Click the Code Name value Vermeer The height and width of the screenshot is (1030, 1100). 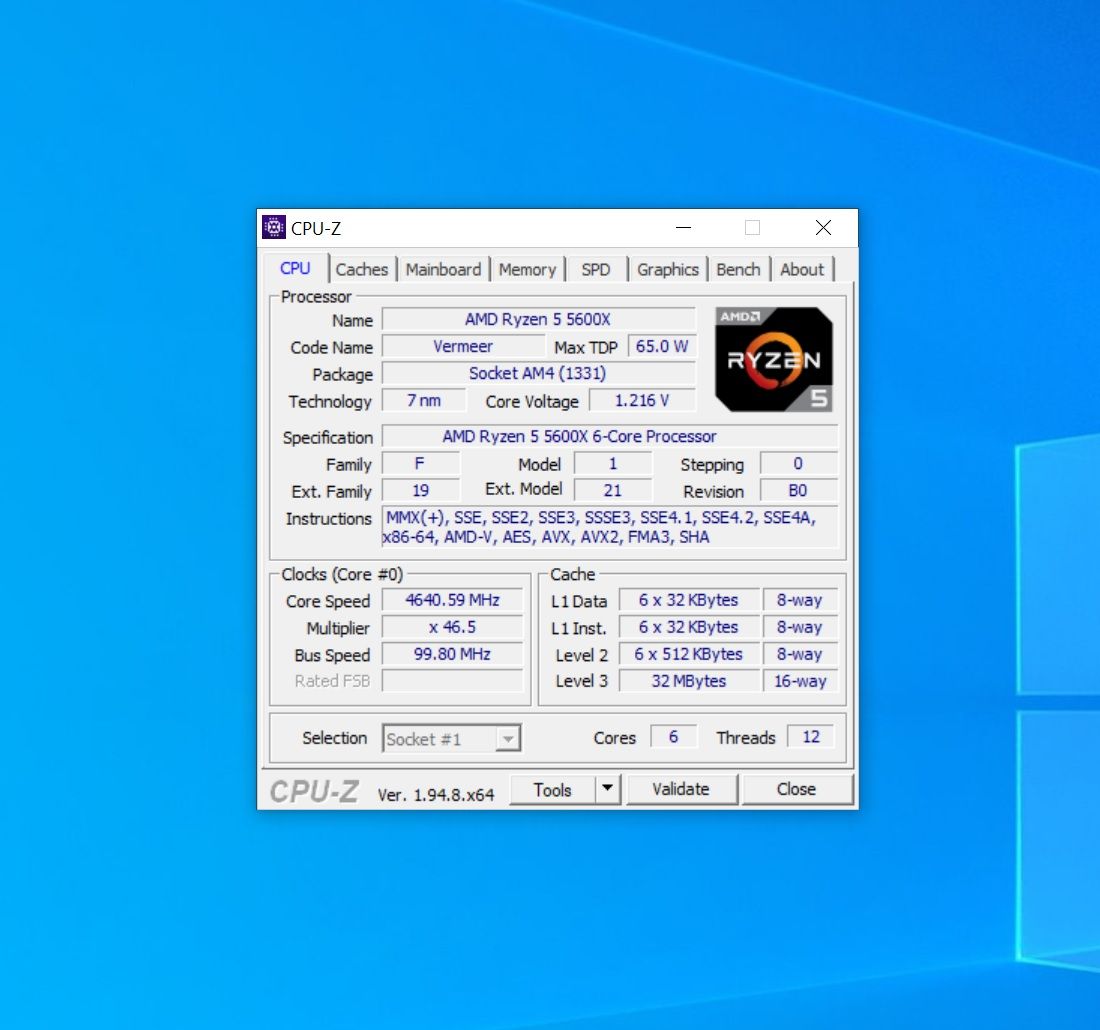point(463,347)
